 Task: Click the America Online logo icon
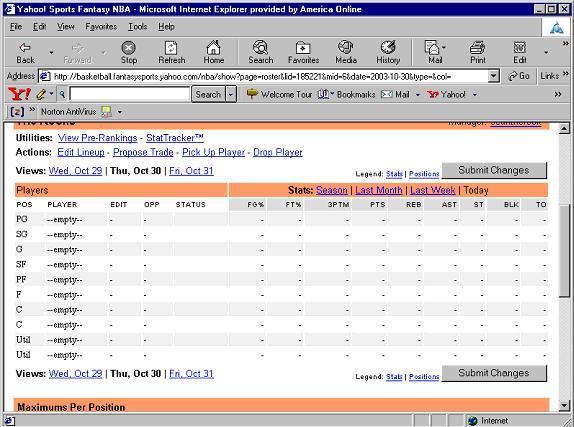pyautogui.click(x=557, y=27)
